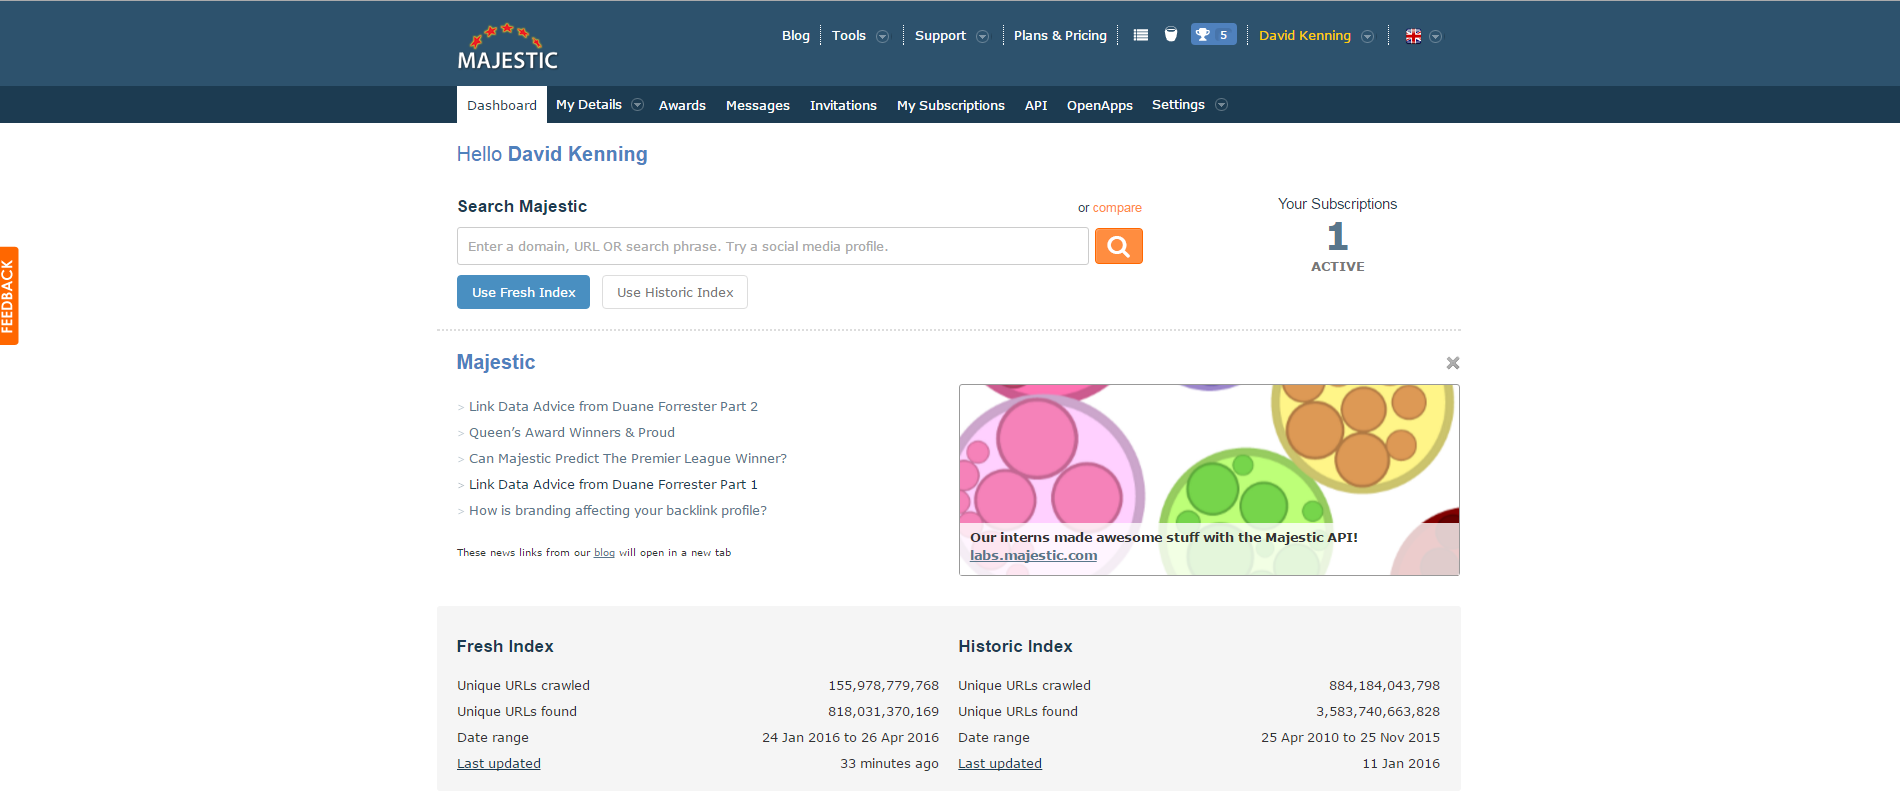Open Link Data Advice Forrester Part 1
This screenshot has height=801, width=1900.
(613, 485)
